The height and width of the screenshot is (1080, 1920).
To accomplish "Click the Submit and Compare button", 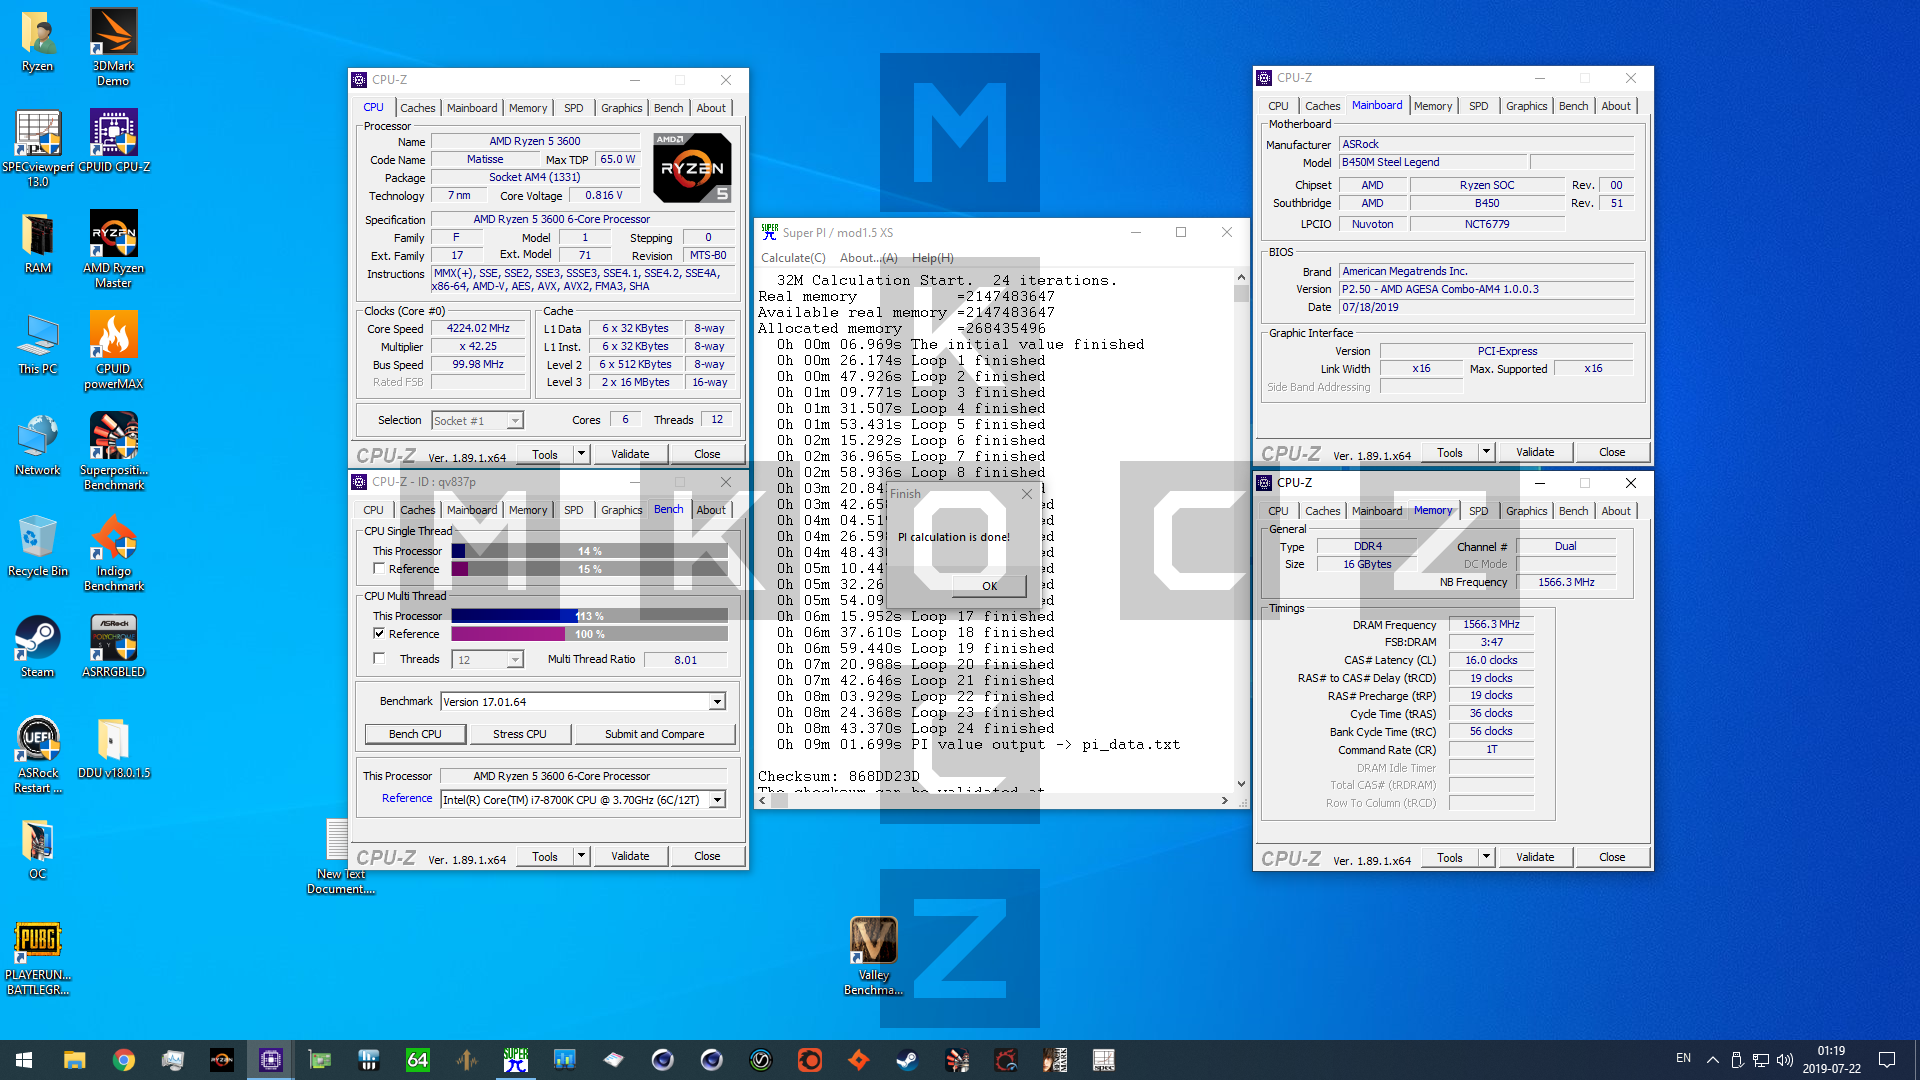I will coord(654,734).
